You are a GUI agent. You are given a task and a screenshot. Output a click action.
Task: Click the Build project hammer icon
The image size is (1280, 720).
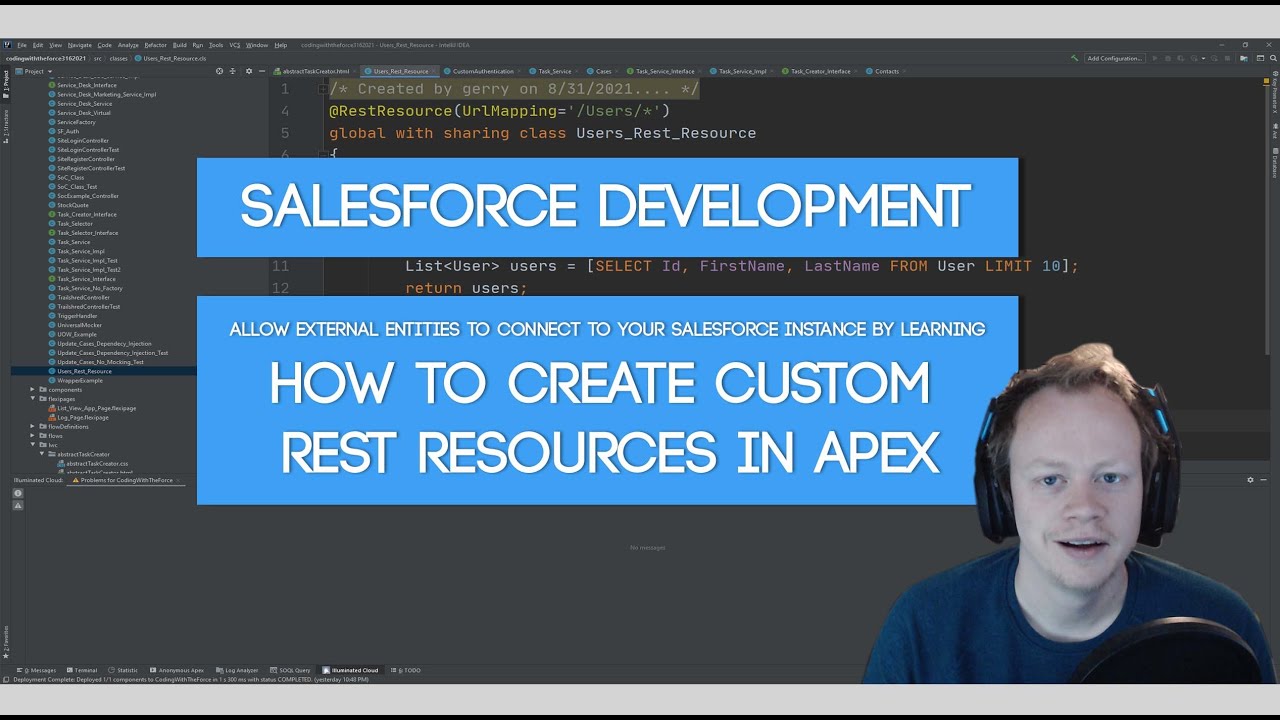(x=1075, y=58)
